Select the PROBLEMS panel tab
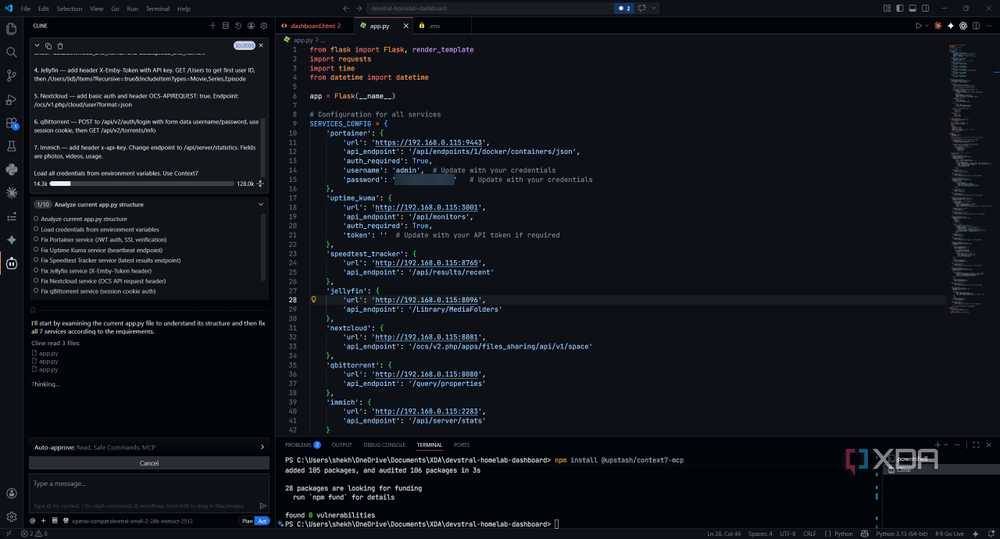 point(302,445)
